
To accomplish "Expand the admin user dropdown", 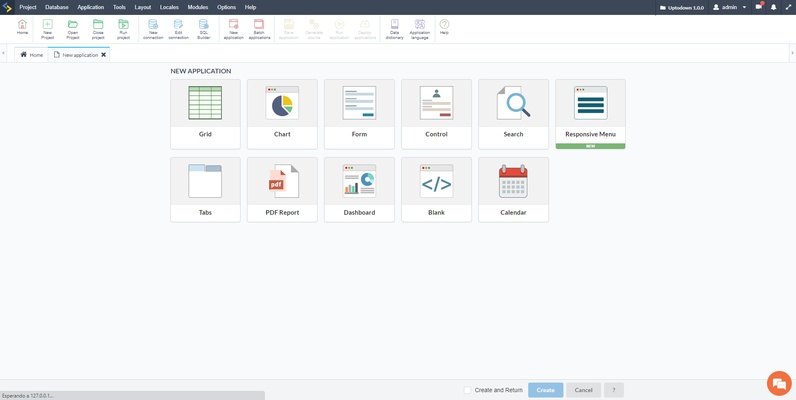I will 729,7.
